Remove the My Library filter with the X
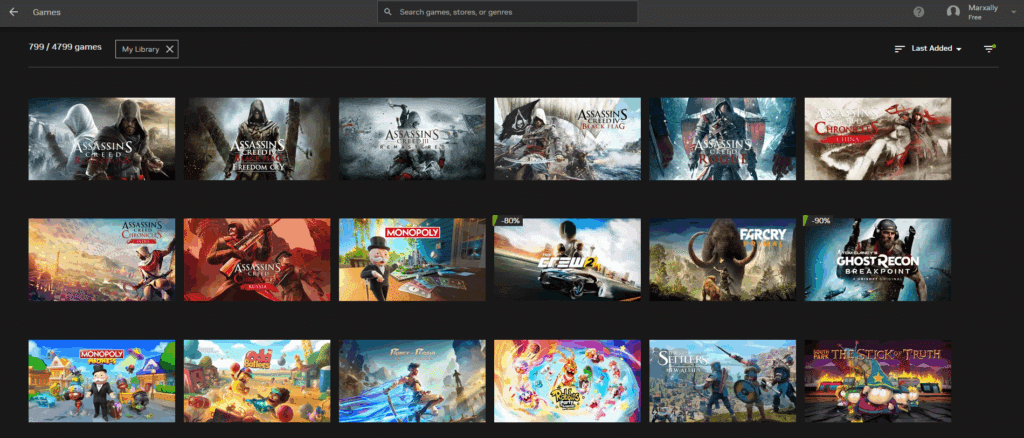1024x438 pixels. click(x=169, y=48)
